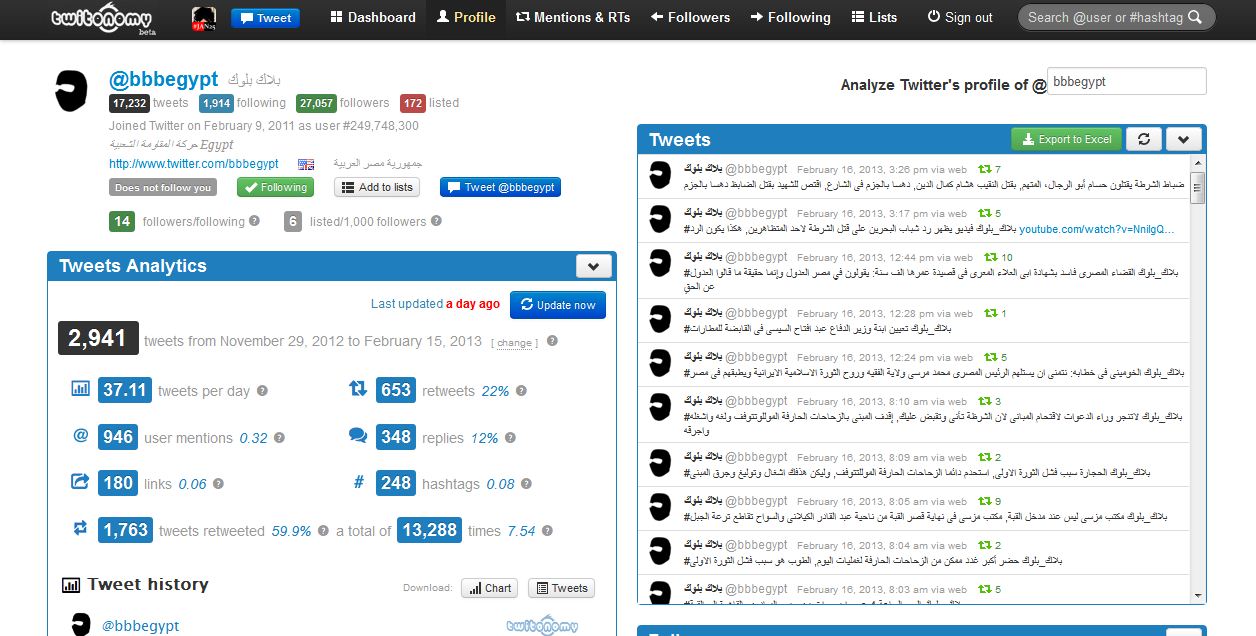This screenshot has height=636, width=1256.
Task: Click Export to Excel button
Action: (1065, 139)
